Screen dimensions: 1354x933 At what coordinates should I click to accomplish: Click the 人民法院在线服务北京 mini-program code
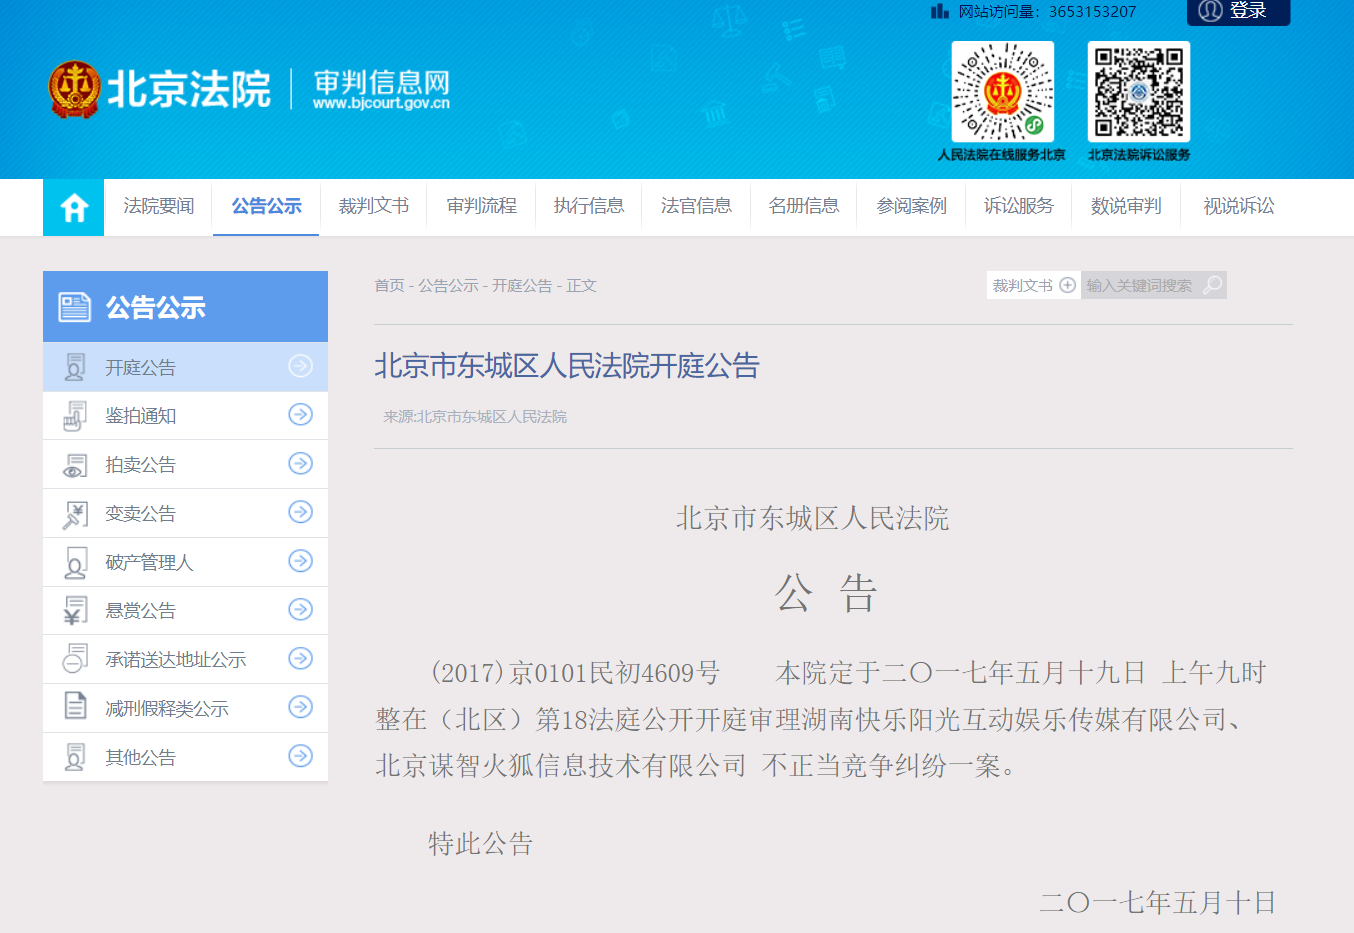(1002, 91)
